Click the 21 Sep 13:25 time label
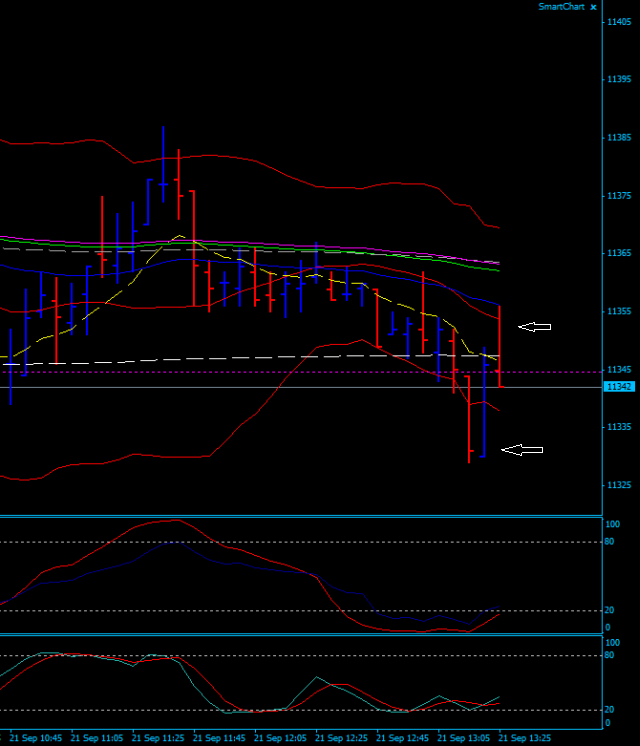Viewport: 640px width, 746px height. coord(524,738)
